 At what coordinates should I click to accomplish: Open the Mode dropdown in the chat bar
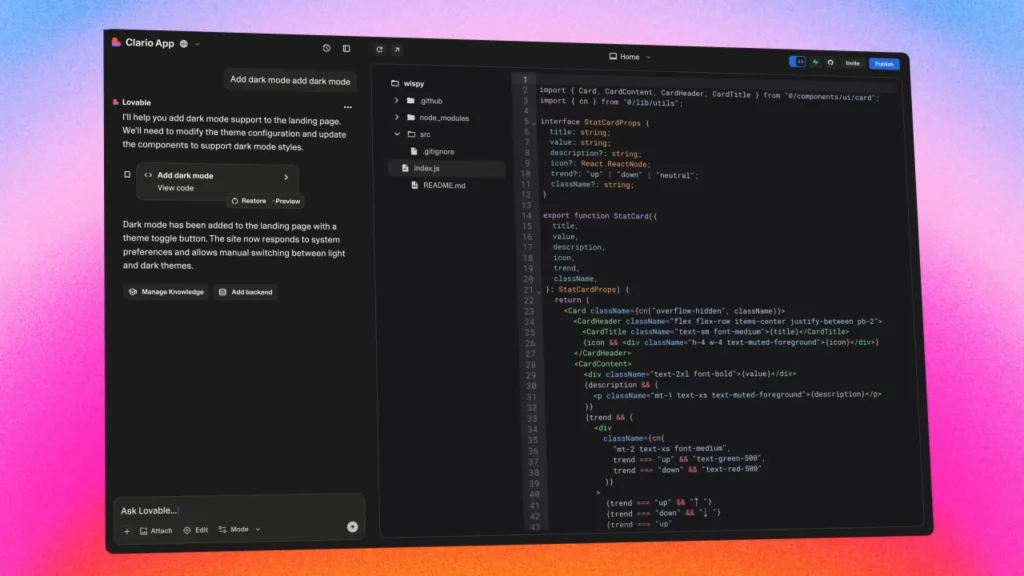[238, 530]
